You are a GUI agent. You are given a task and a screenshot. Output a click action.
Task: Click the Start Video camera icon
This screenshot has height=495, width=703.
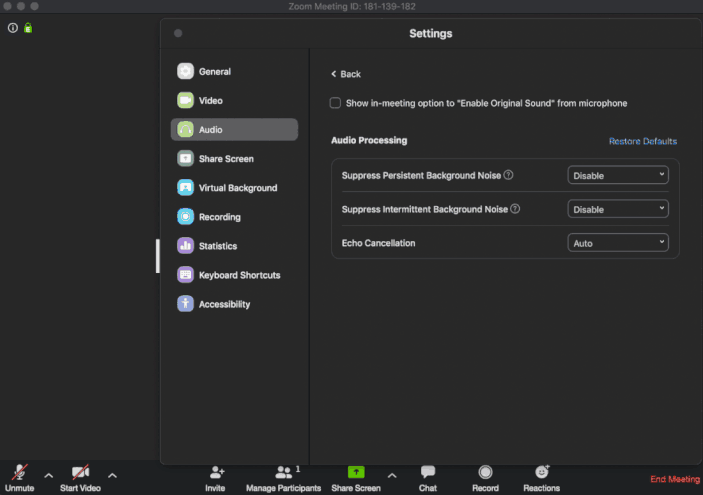coord(80,472)
